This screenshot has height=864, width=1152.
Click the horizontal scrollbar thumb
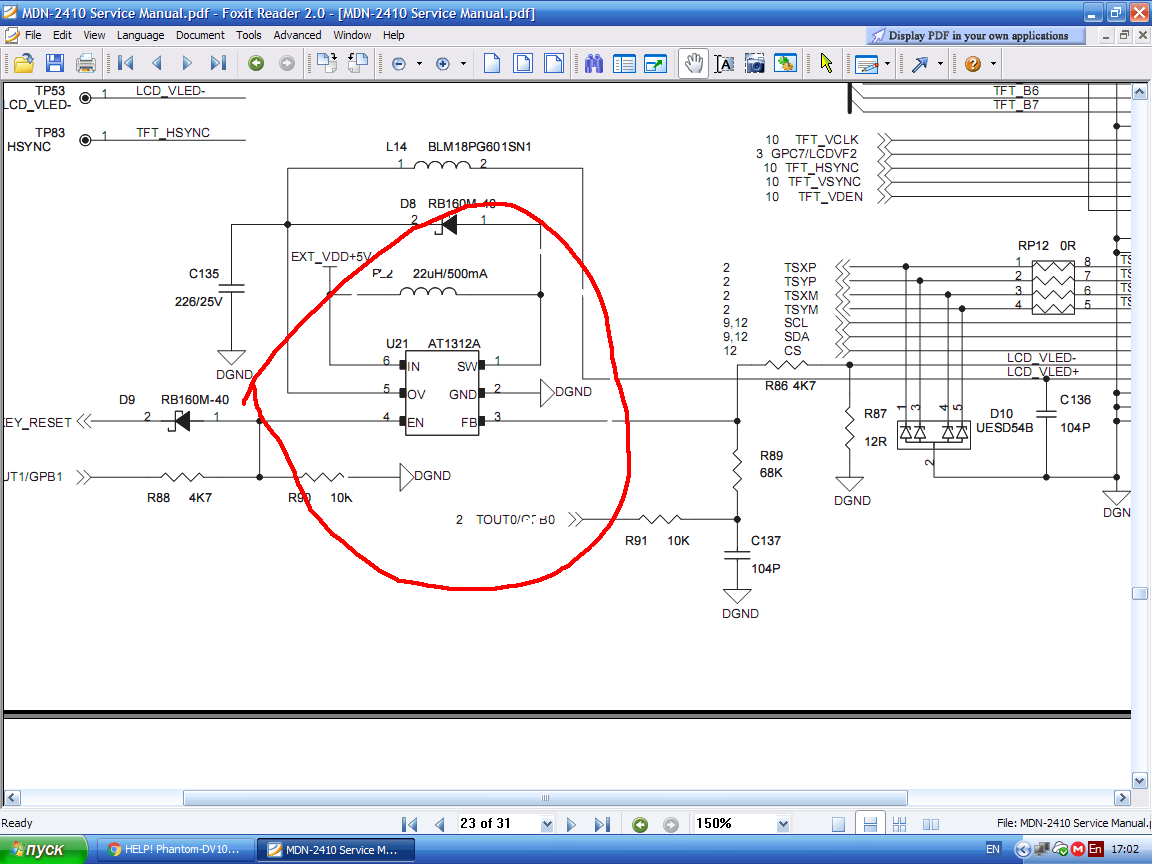click(x=546, y=798)
